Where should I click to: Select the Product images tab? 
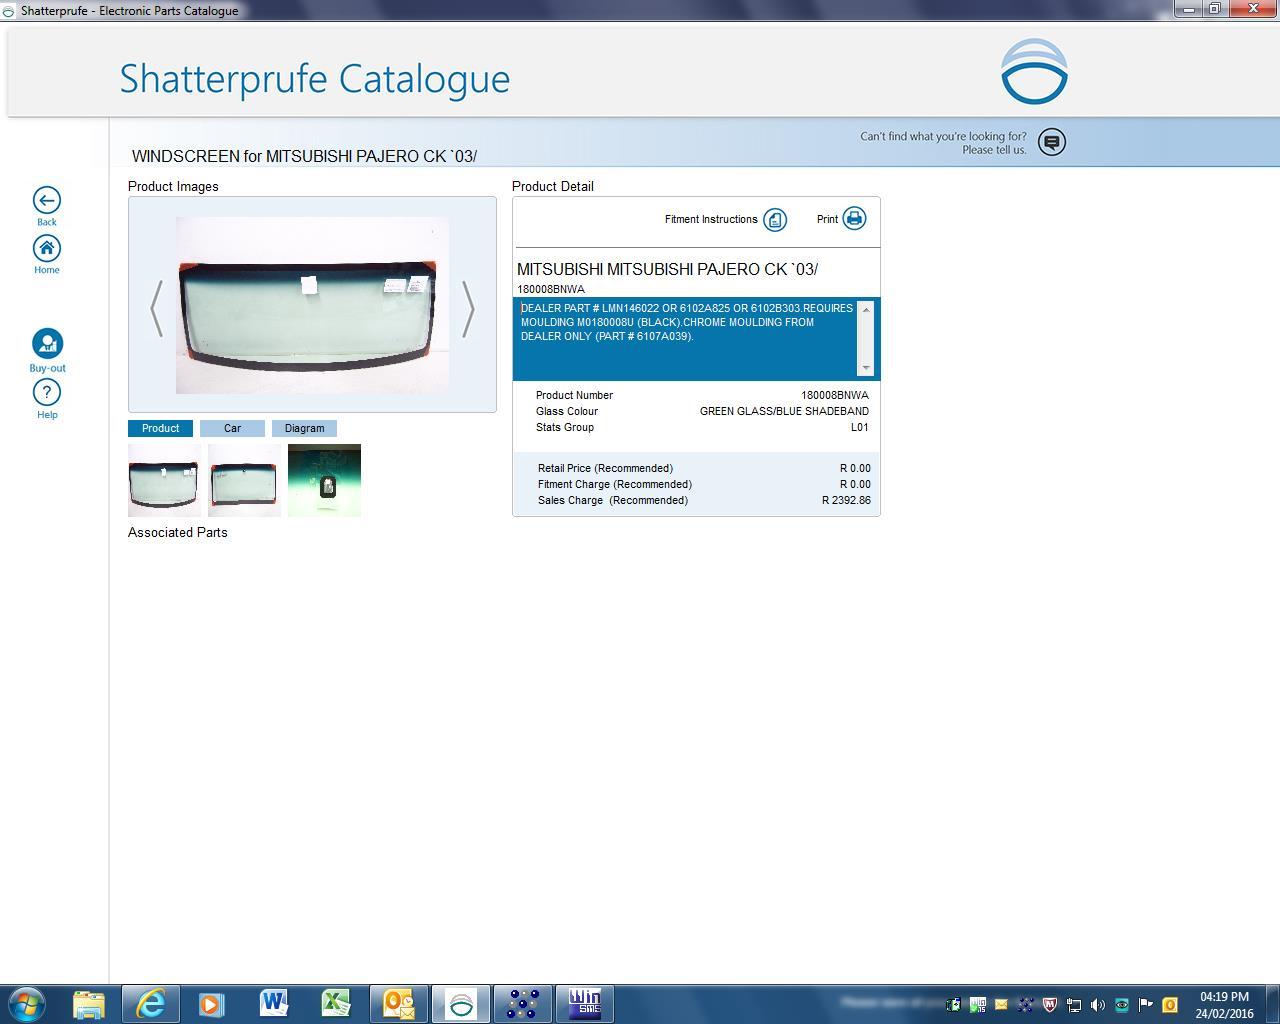click(160, 428)
